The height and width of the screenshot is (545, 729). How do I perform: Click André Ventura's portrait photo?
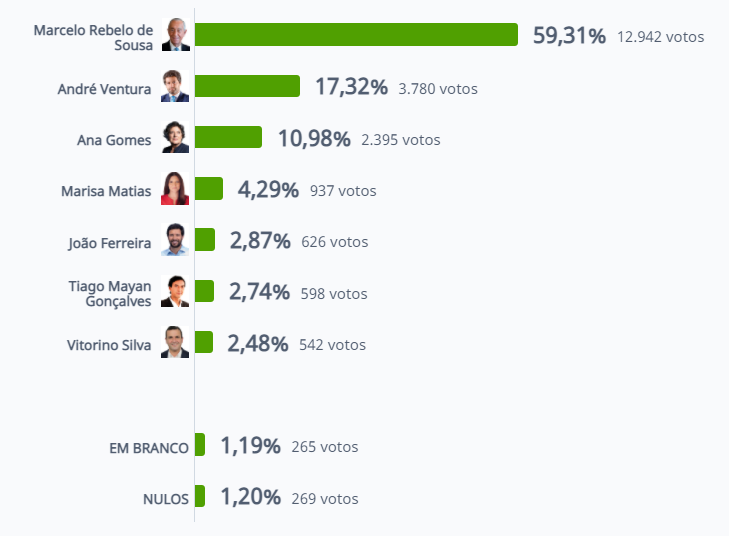click(175, 86)
